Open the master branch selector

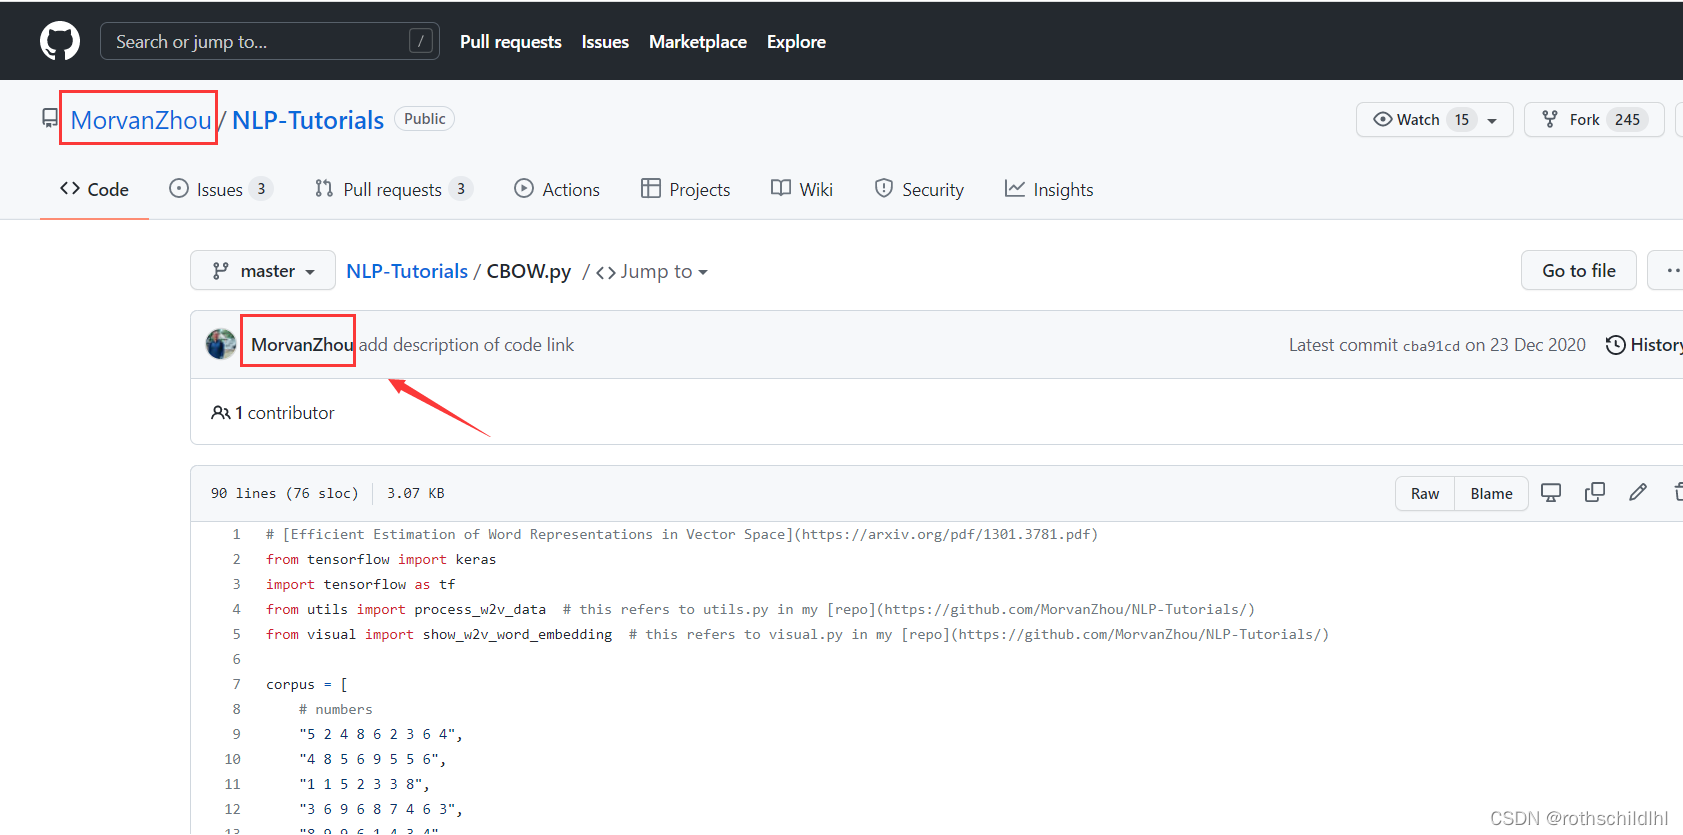[263, 271]
